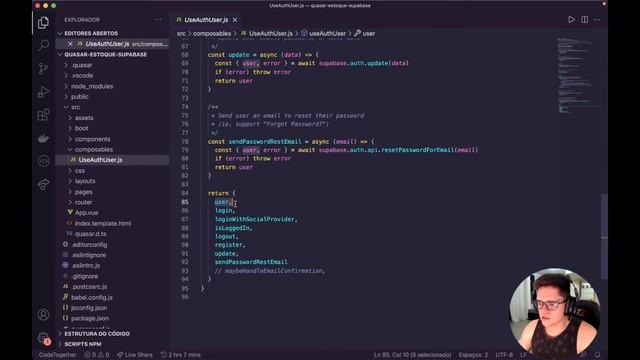Open .eslintrc.js file
Viewport: 640px width, 360px height.
[x=85, y=265]
